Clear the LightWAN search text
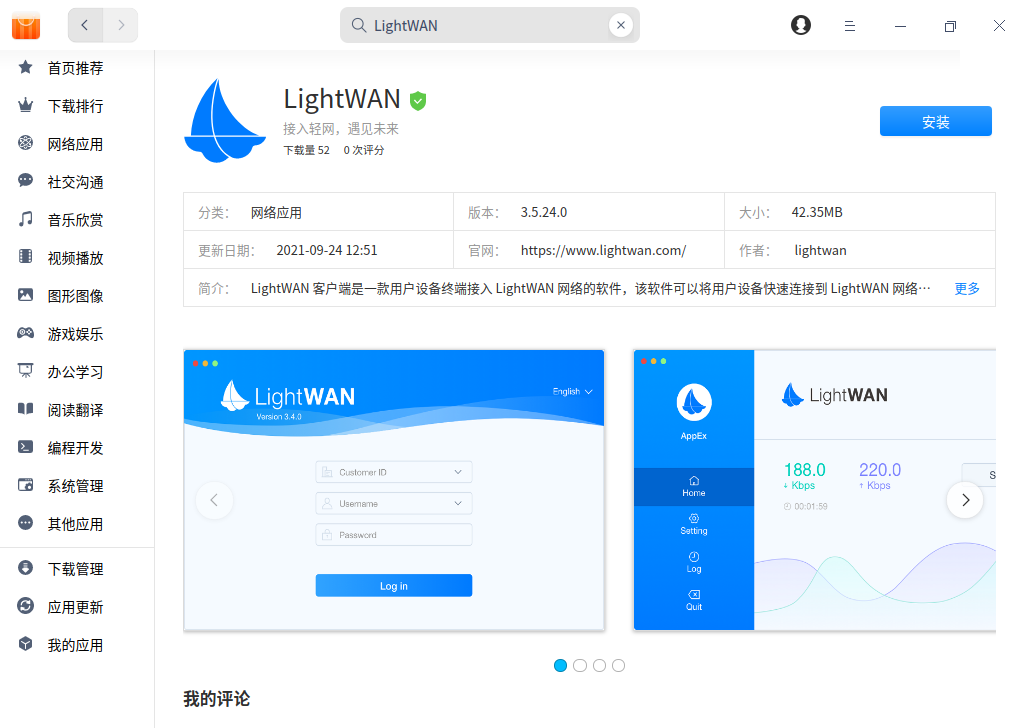The height and width of the screenshot is (728, 1024). (x=620, y=26)
